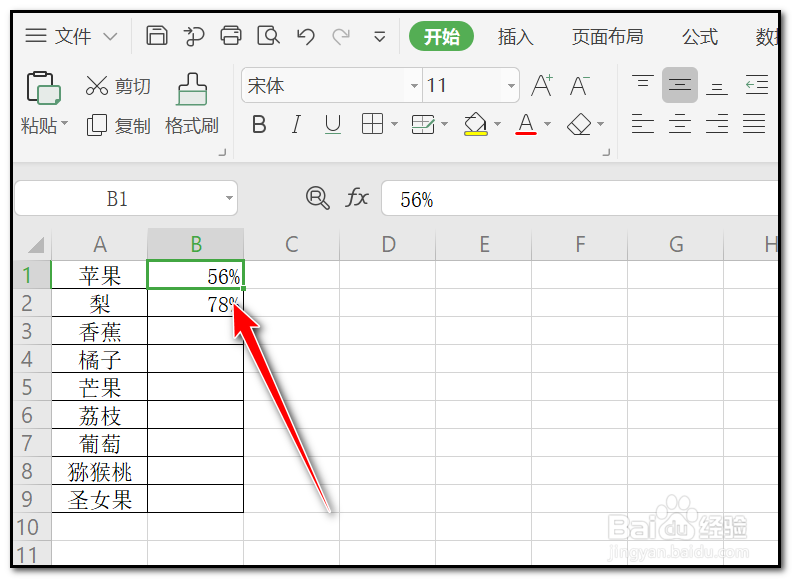Viewport: 792px width, 579px height.
Task: Select column D header
Action: [x=388, y=244]
